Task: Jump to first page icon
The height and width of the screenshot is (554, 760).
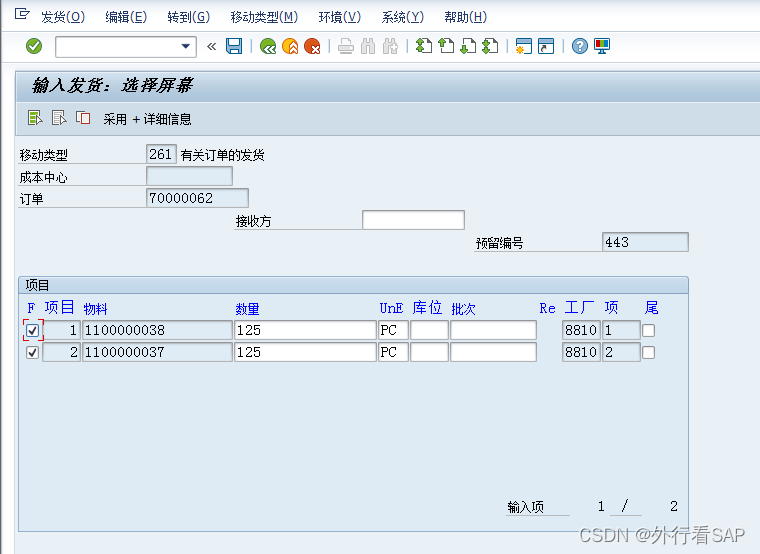Action: [424, 47]
